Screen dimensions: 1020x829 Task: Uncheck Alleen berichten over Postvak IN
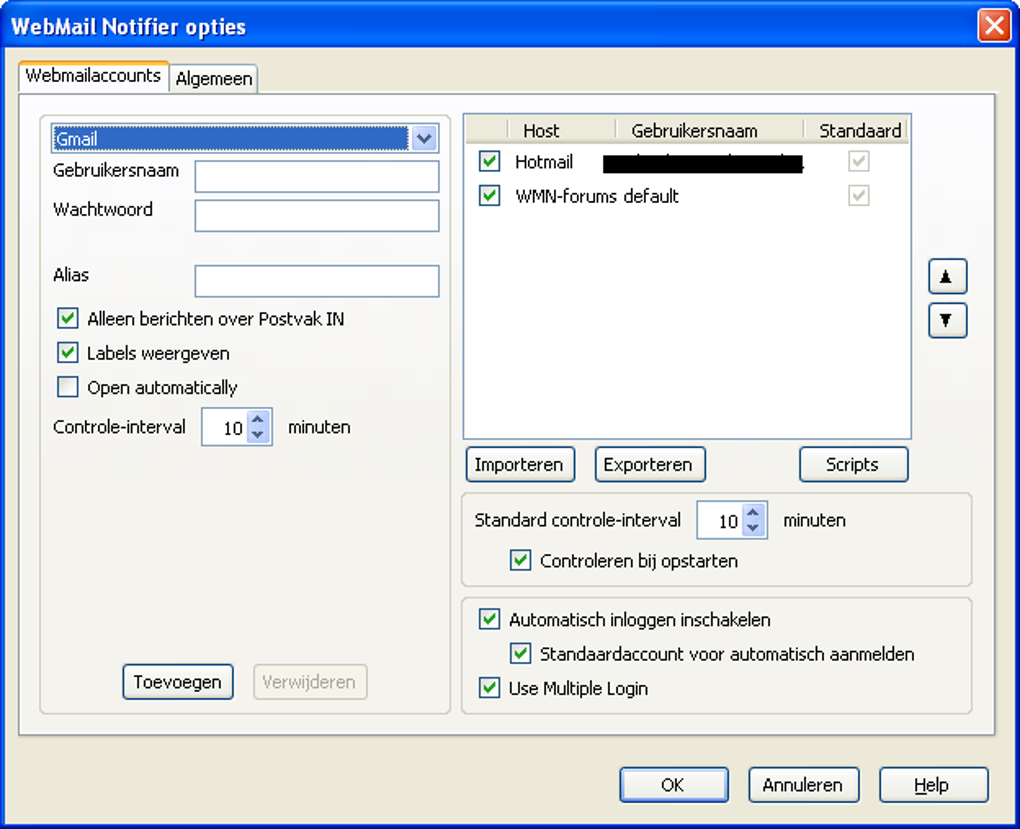pos(67,318)
